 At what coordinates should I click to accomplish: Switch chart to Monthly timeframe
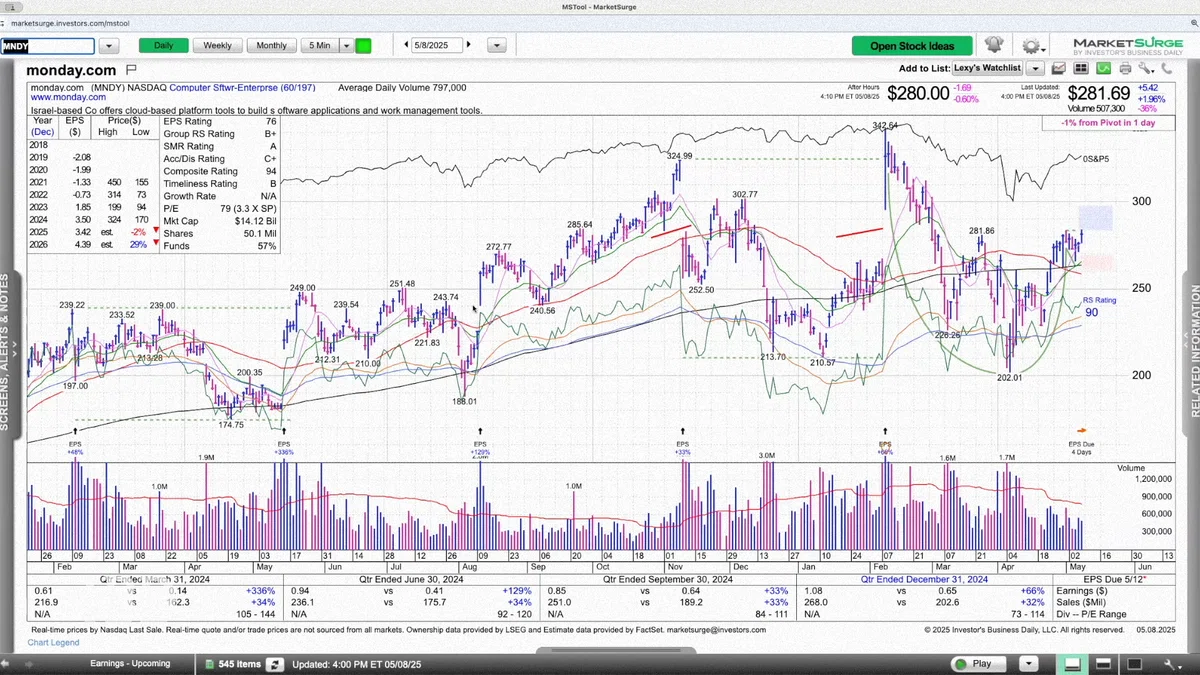coord(272,45)
